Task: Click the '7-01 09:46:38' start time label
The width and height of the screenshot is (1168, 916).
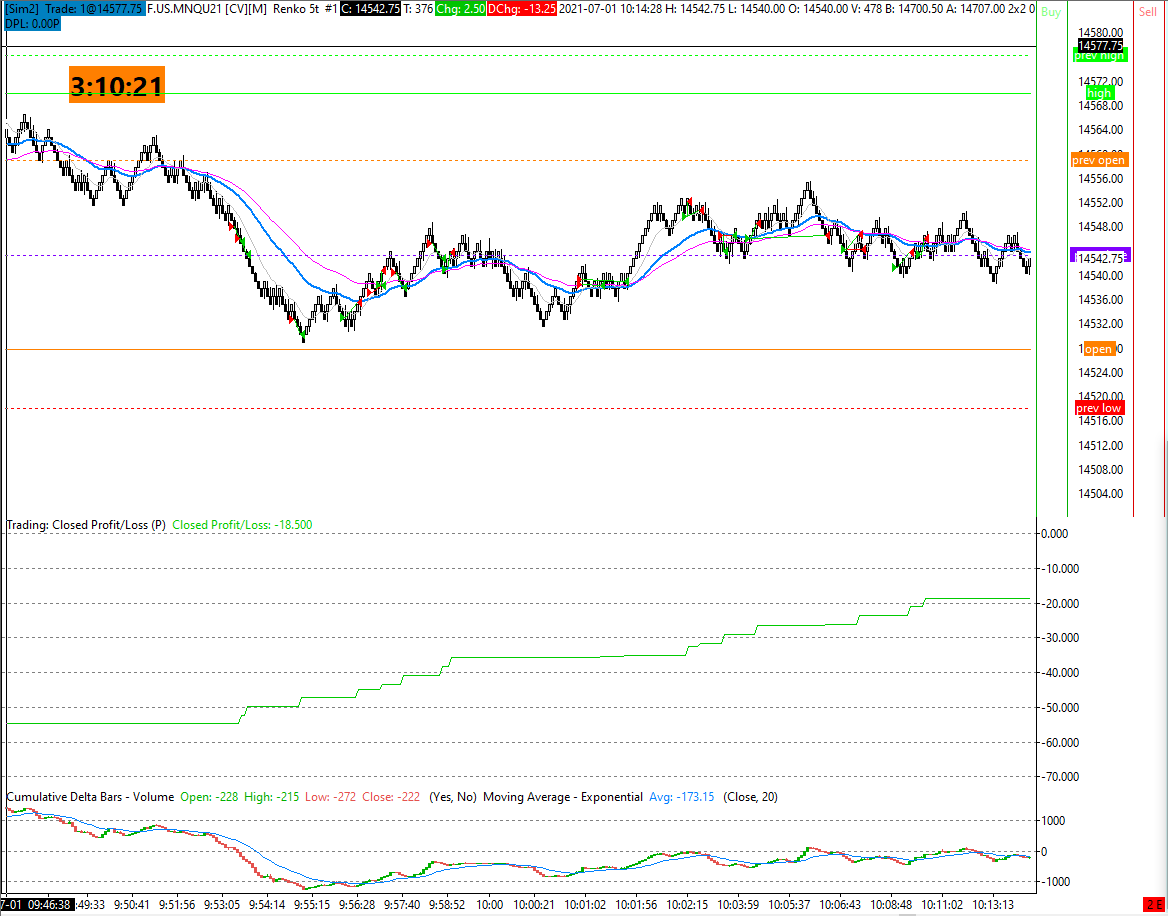Action: [37, 905]
